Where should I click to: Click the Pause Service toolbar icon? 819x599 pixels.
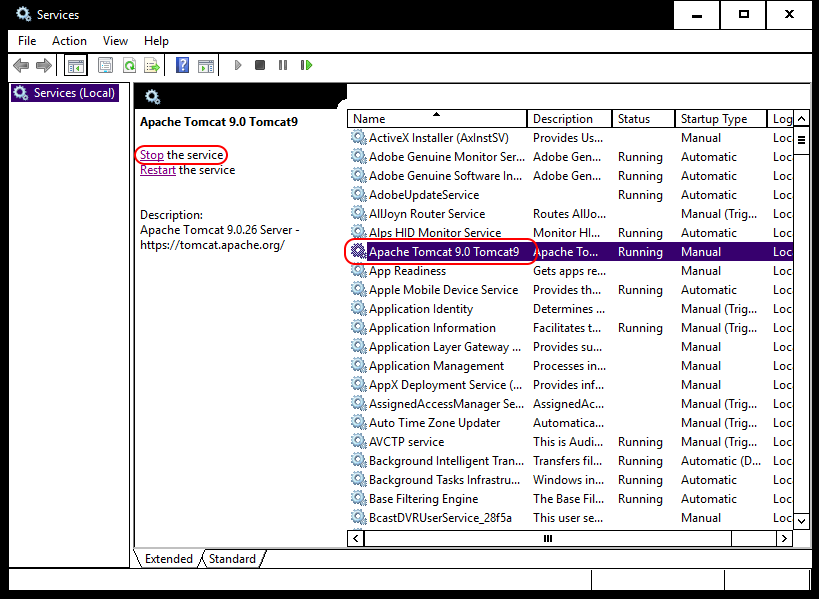pos(283,65)
